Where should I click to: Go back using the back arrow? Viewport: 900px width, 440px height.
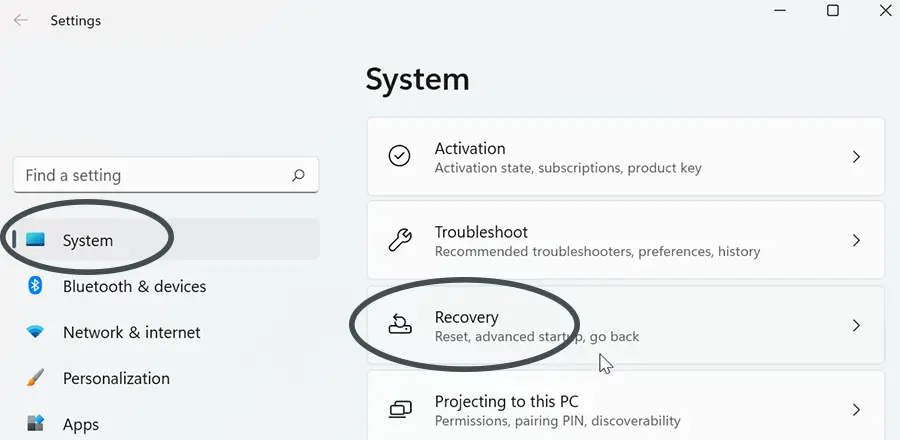[21, 21]
